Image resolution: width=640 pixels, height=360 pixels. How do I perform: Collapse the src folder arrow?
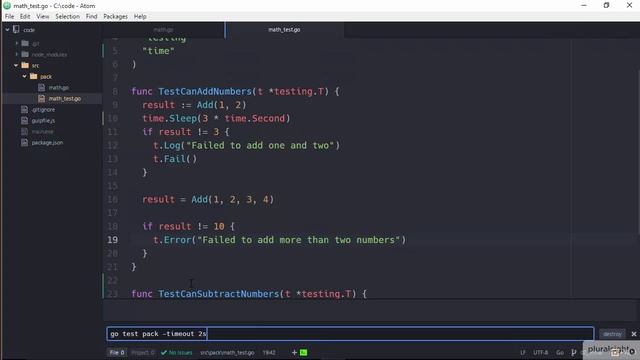16,65
